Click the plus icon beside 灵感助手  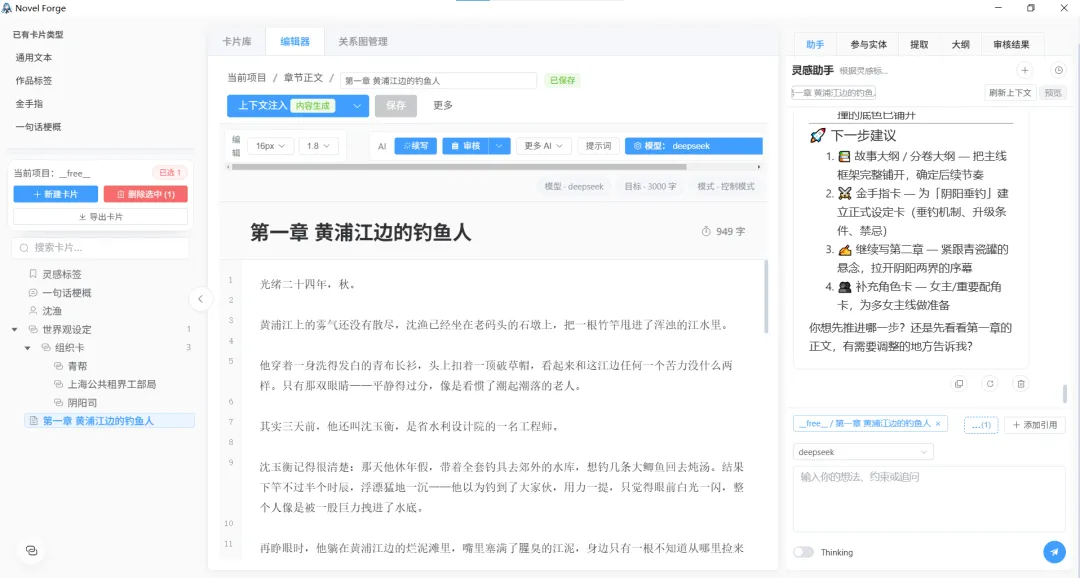[x=1024, y=70]
